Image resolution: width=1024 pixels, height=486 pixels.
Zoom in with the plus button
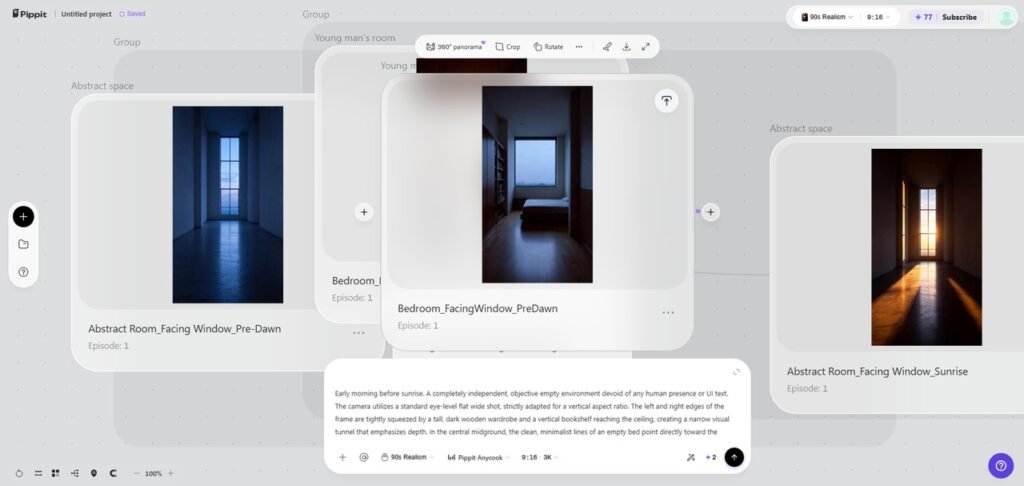tap(170, 473)
